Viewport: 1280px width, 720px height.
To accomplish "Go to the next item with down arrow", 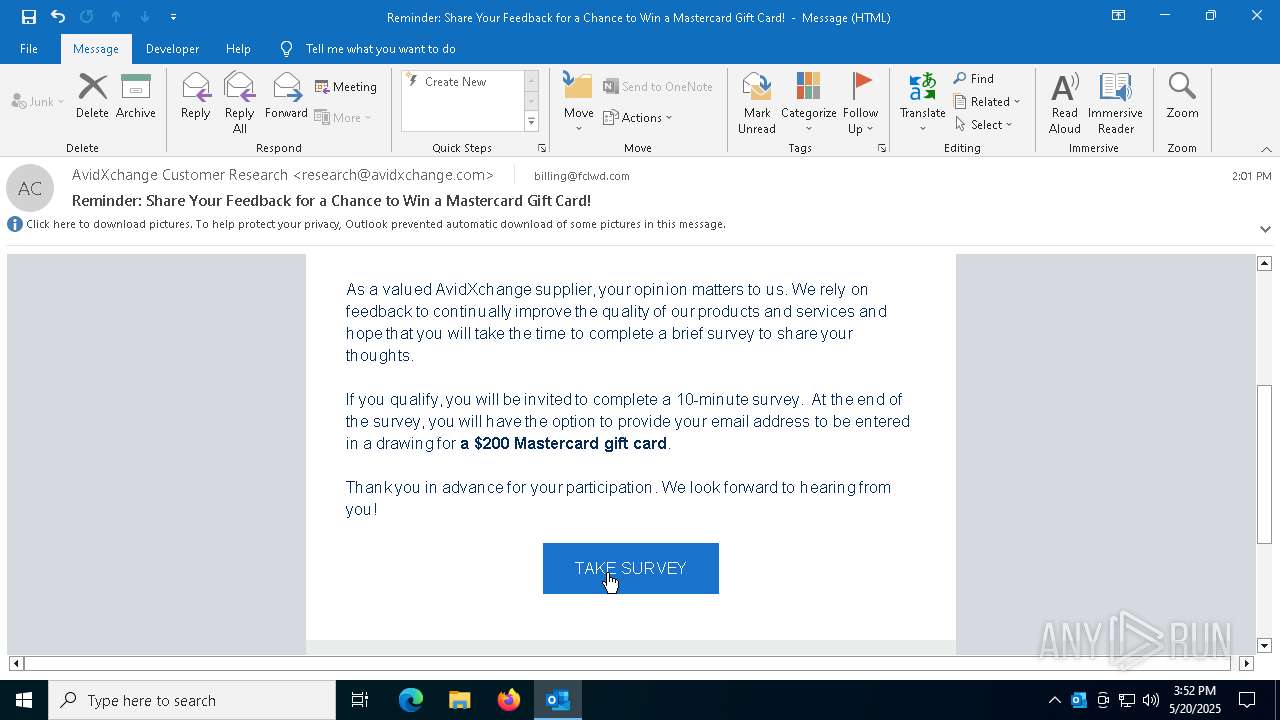I will click(145, 17).
